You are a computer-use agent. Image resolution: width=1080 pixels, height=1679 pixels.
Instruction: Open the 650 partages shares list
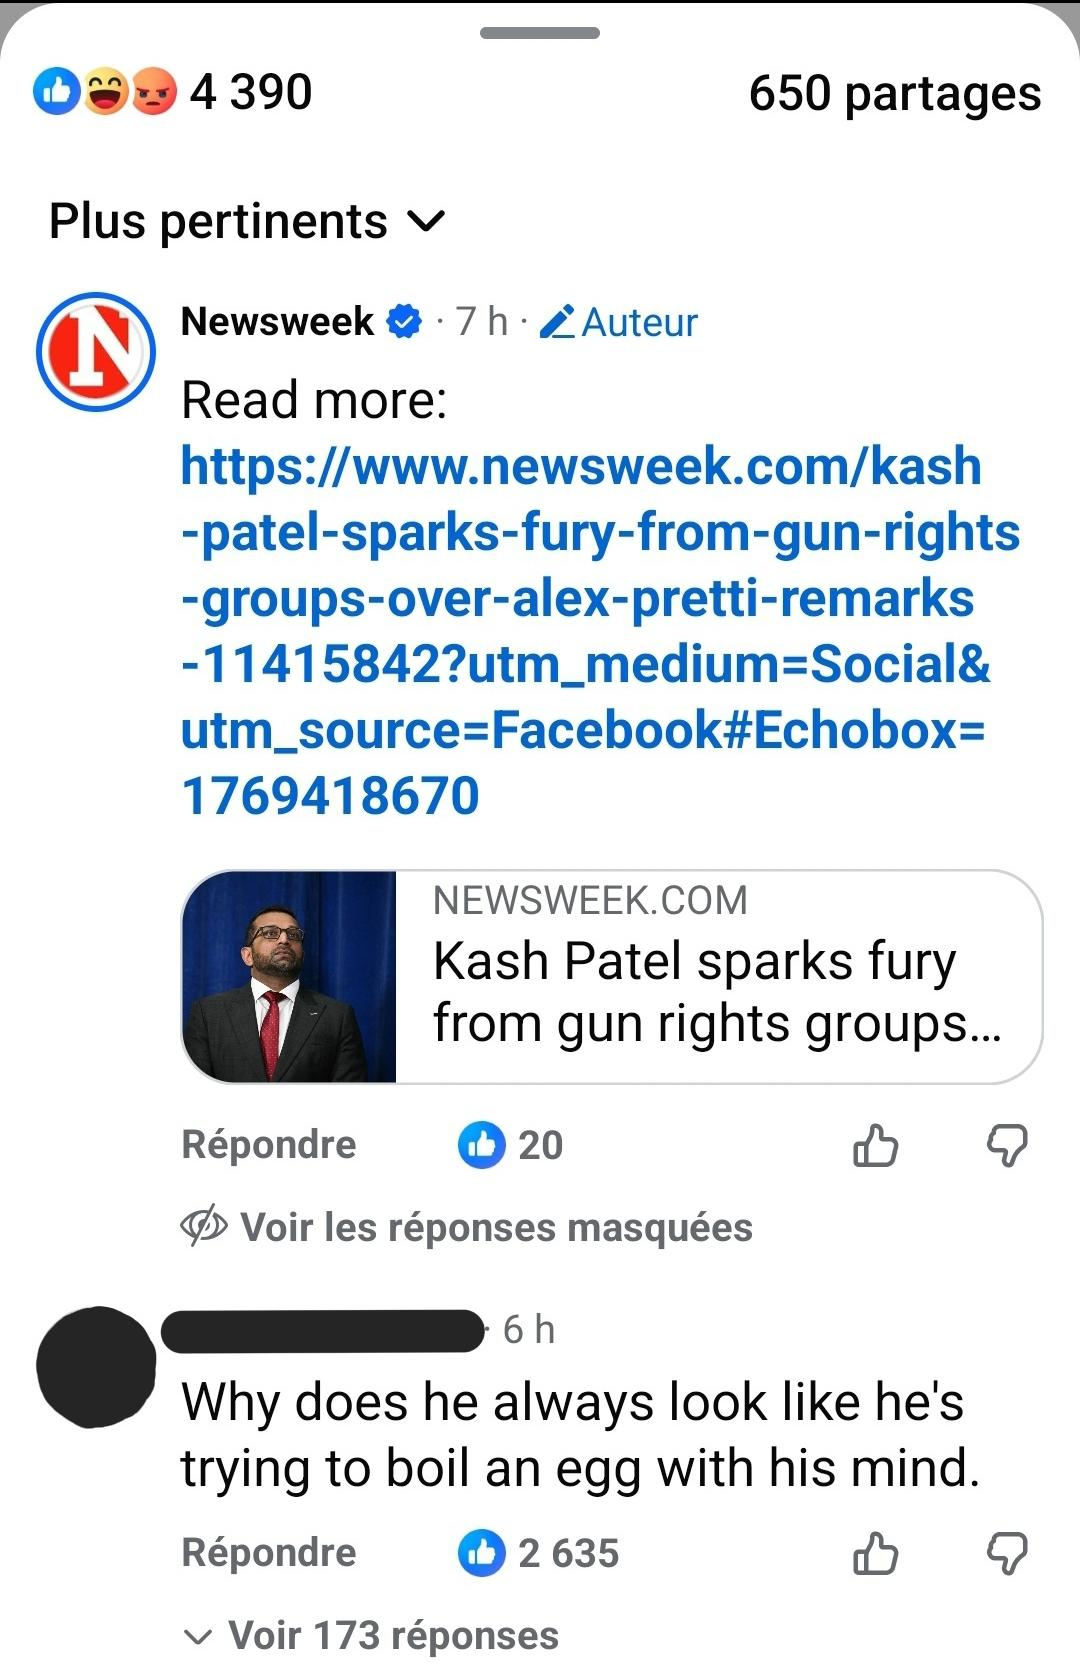(894, 94)
